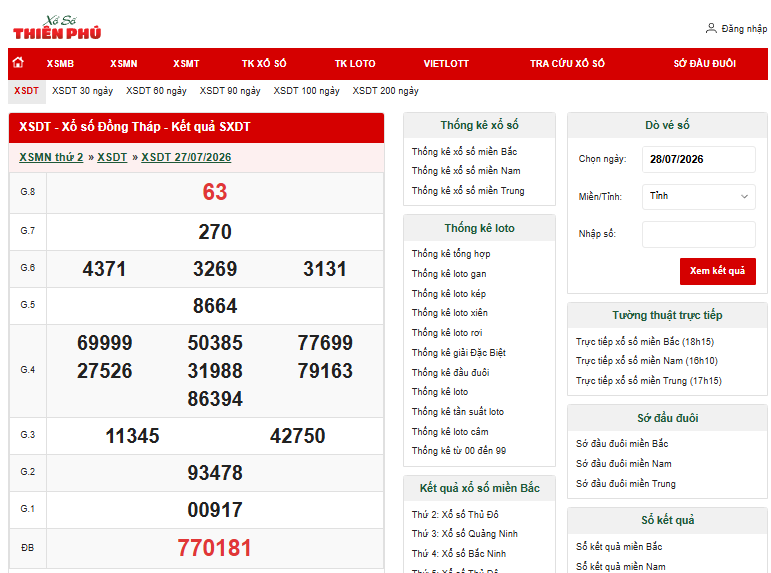Open Thống kê giải Đặc Biệt link
771x573 pixels.
pos(458,353)
